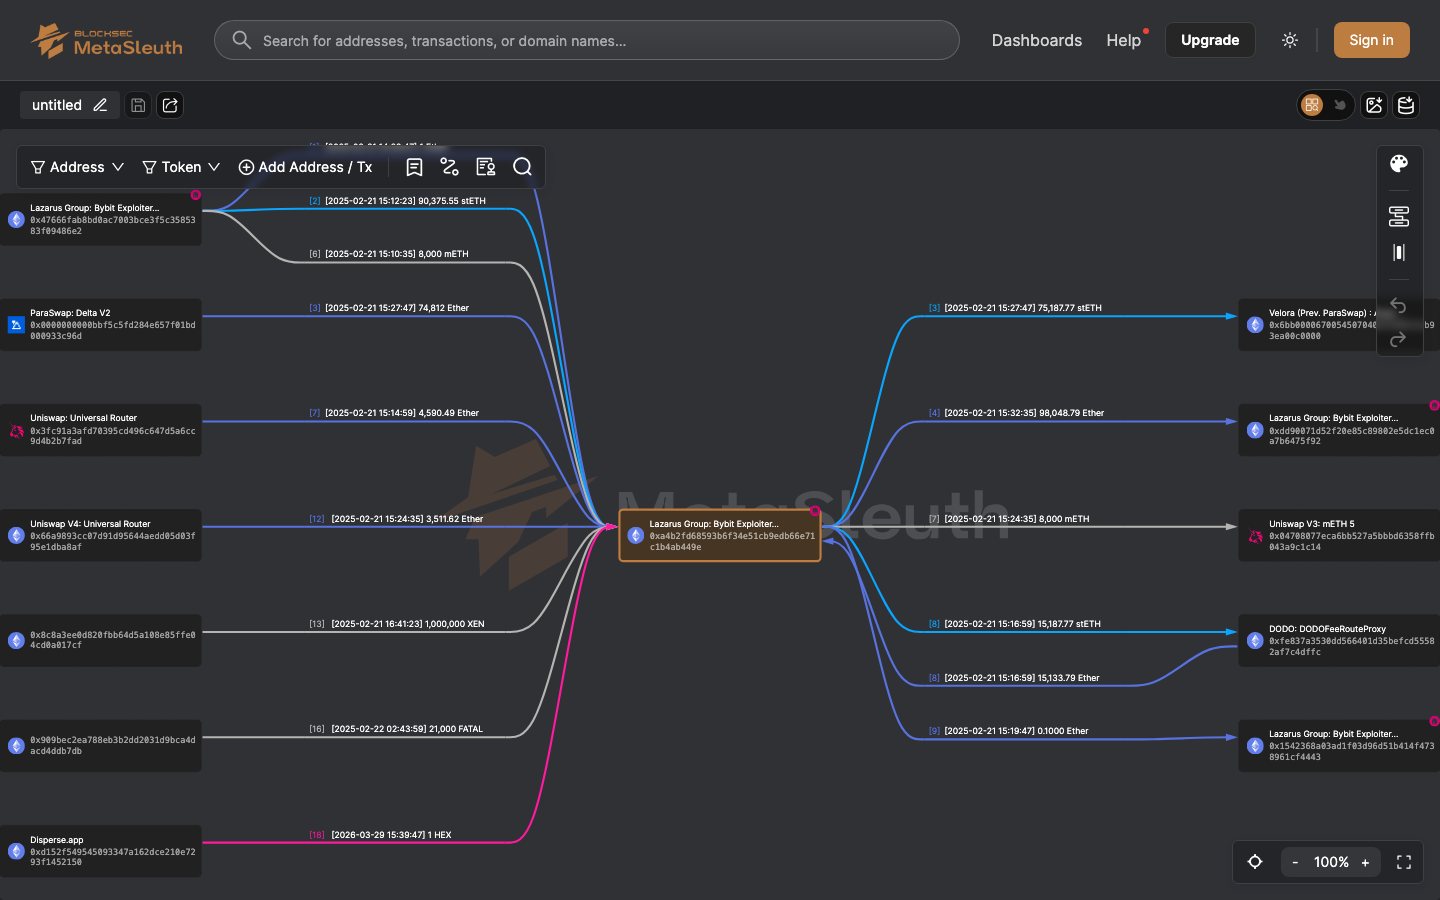Select the 0x8c8a3ee0d820 address node
1440x900 pixels.
(x=101, y=640)
